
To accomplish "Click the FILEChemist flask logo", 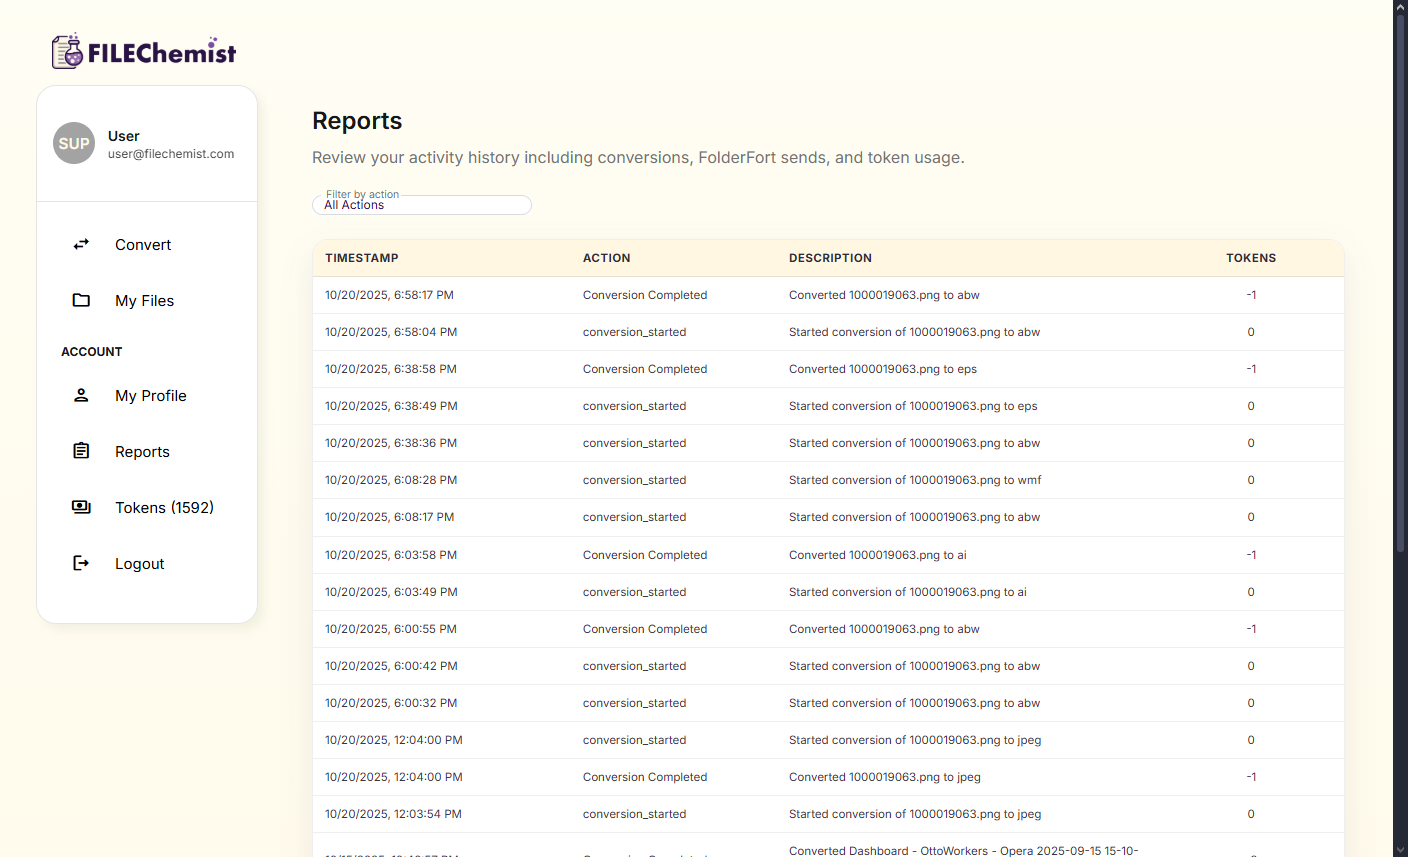I will point(67,52).
